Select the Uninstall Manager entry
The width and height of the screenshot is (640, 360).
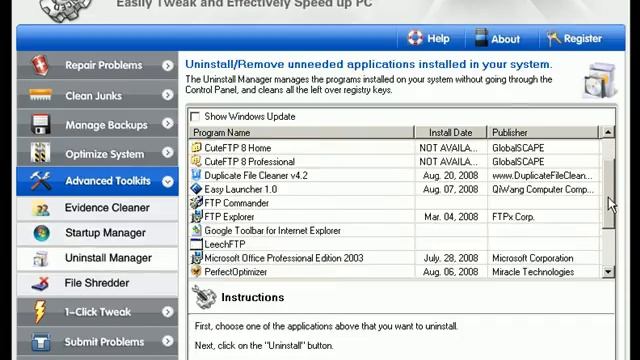(98, 258)
